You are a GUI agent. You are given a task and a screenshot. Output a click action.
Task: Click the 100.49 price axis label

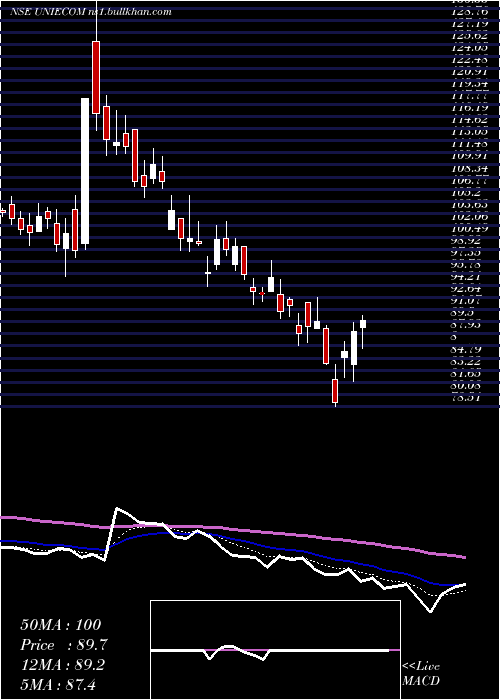coord(469,229)
